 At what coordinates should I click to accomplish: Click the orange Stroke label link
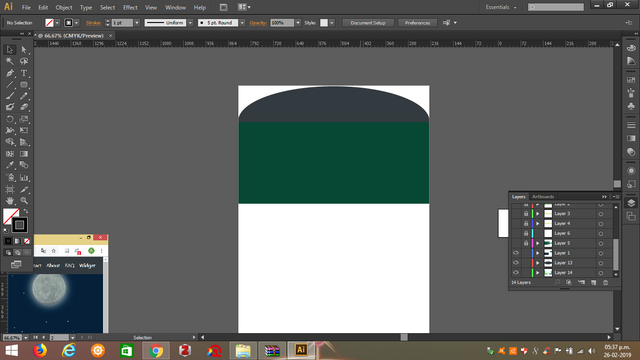tap(93, 23)
